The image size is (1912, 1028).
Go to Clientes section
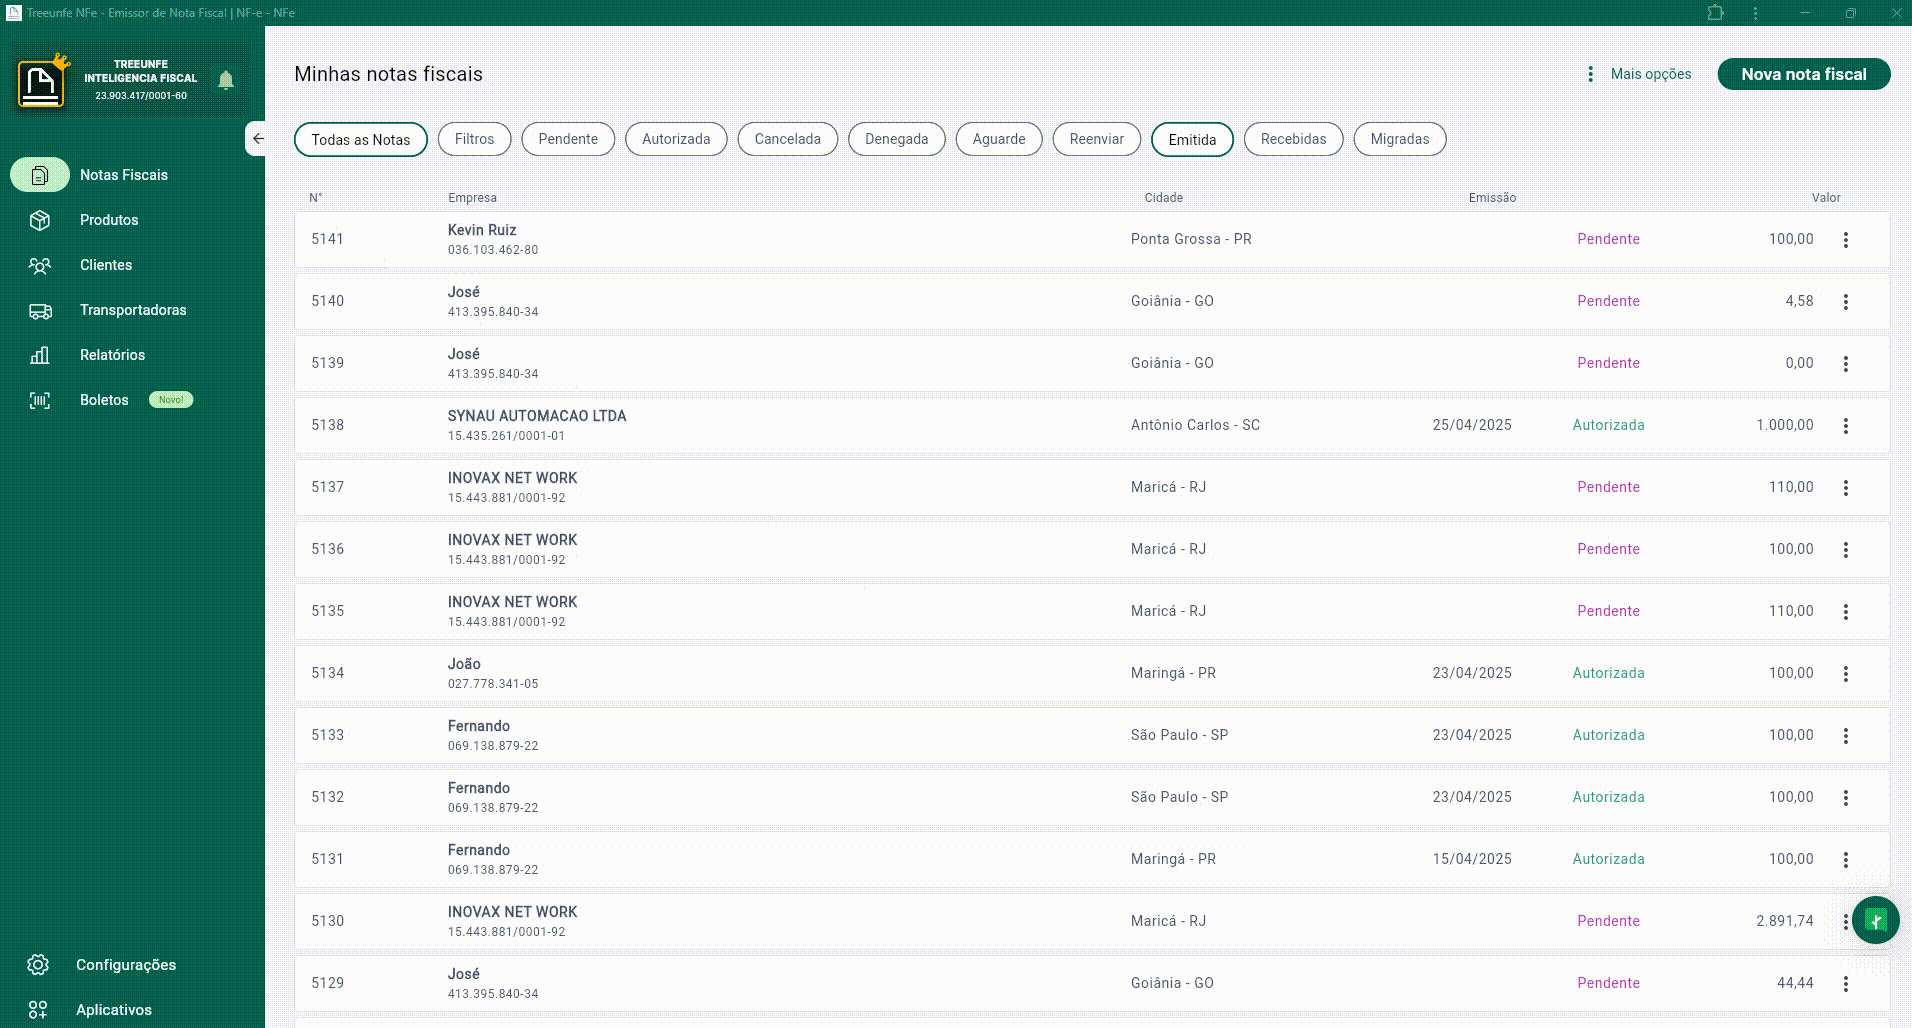click(x=105, y=265)
